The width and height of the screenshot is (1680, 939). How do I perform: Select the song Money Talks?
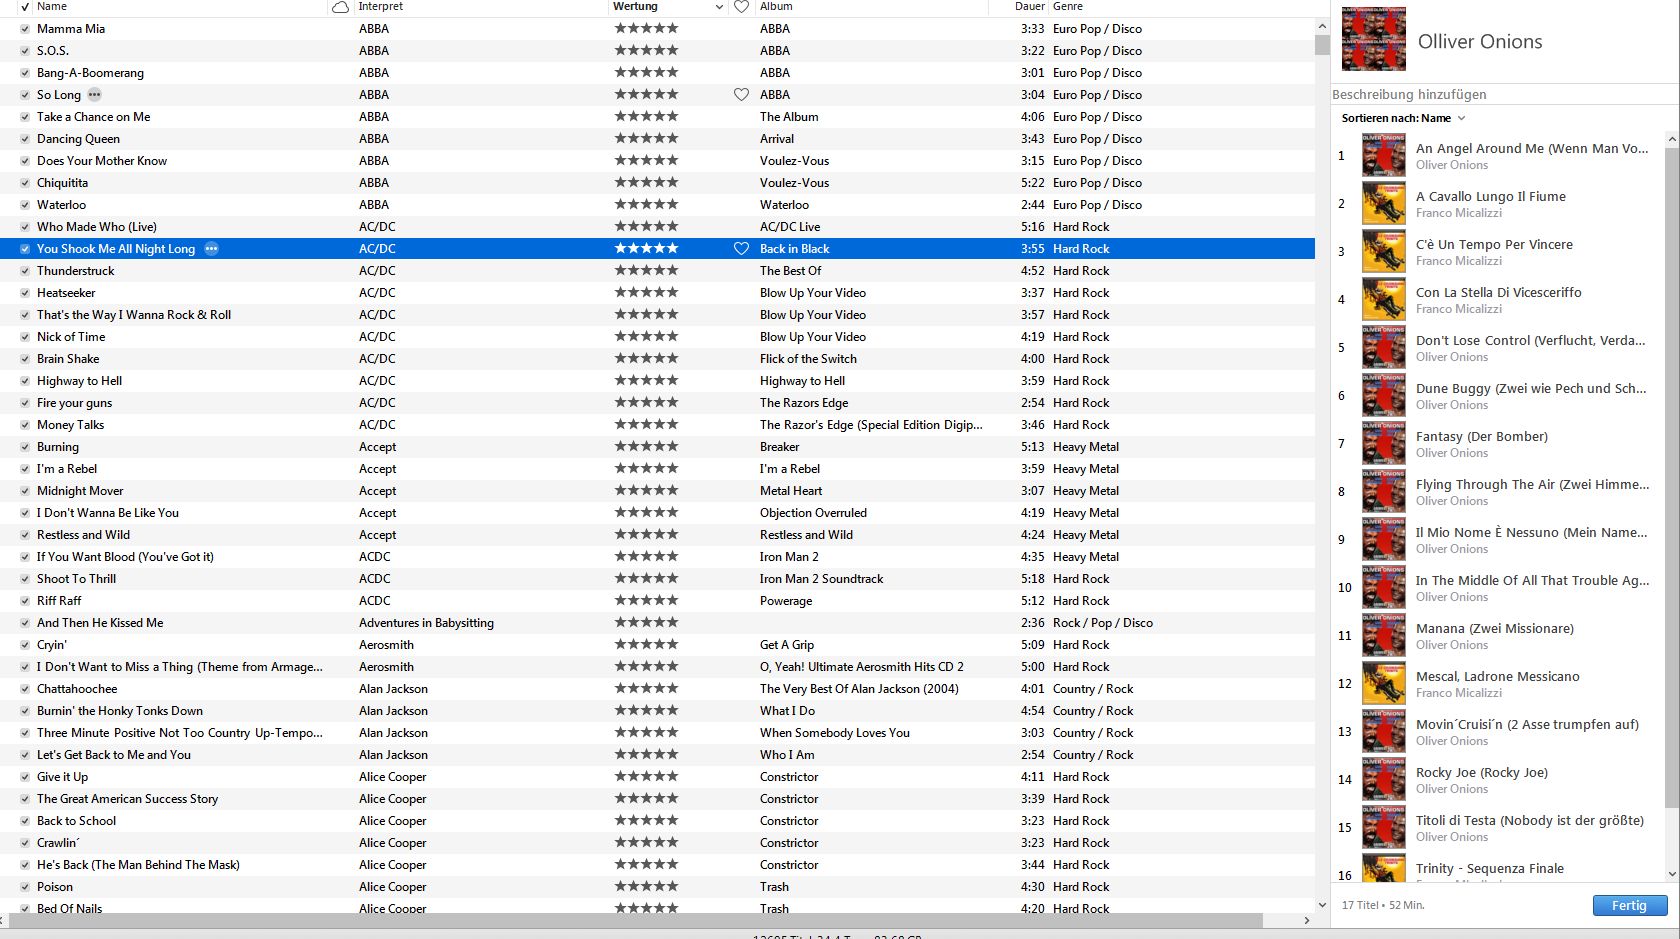tap(70, 425)
